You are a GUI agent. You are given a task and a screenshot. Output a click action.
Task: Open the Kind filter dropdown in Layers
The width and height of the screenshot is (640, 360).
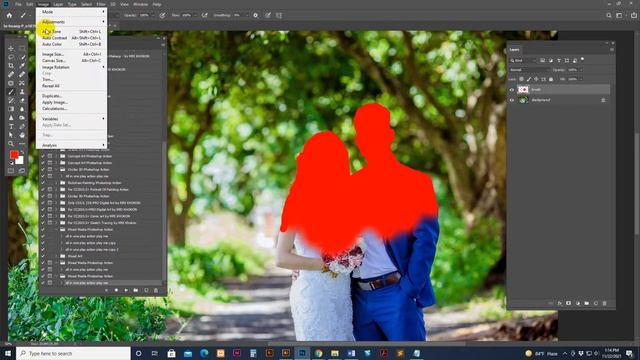point(522,60)
